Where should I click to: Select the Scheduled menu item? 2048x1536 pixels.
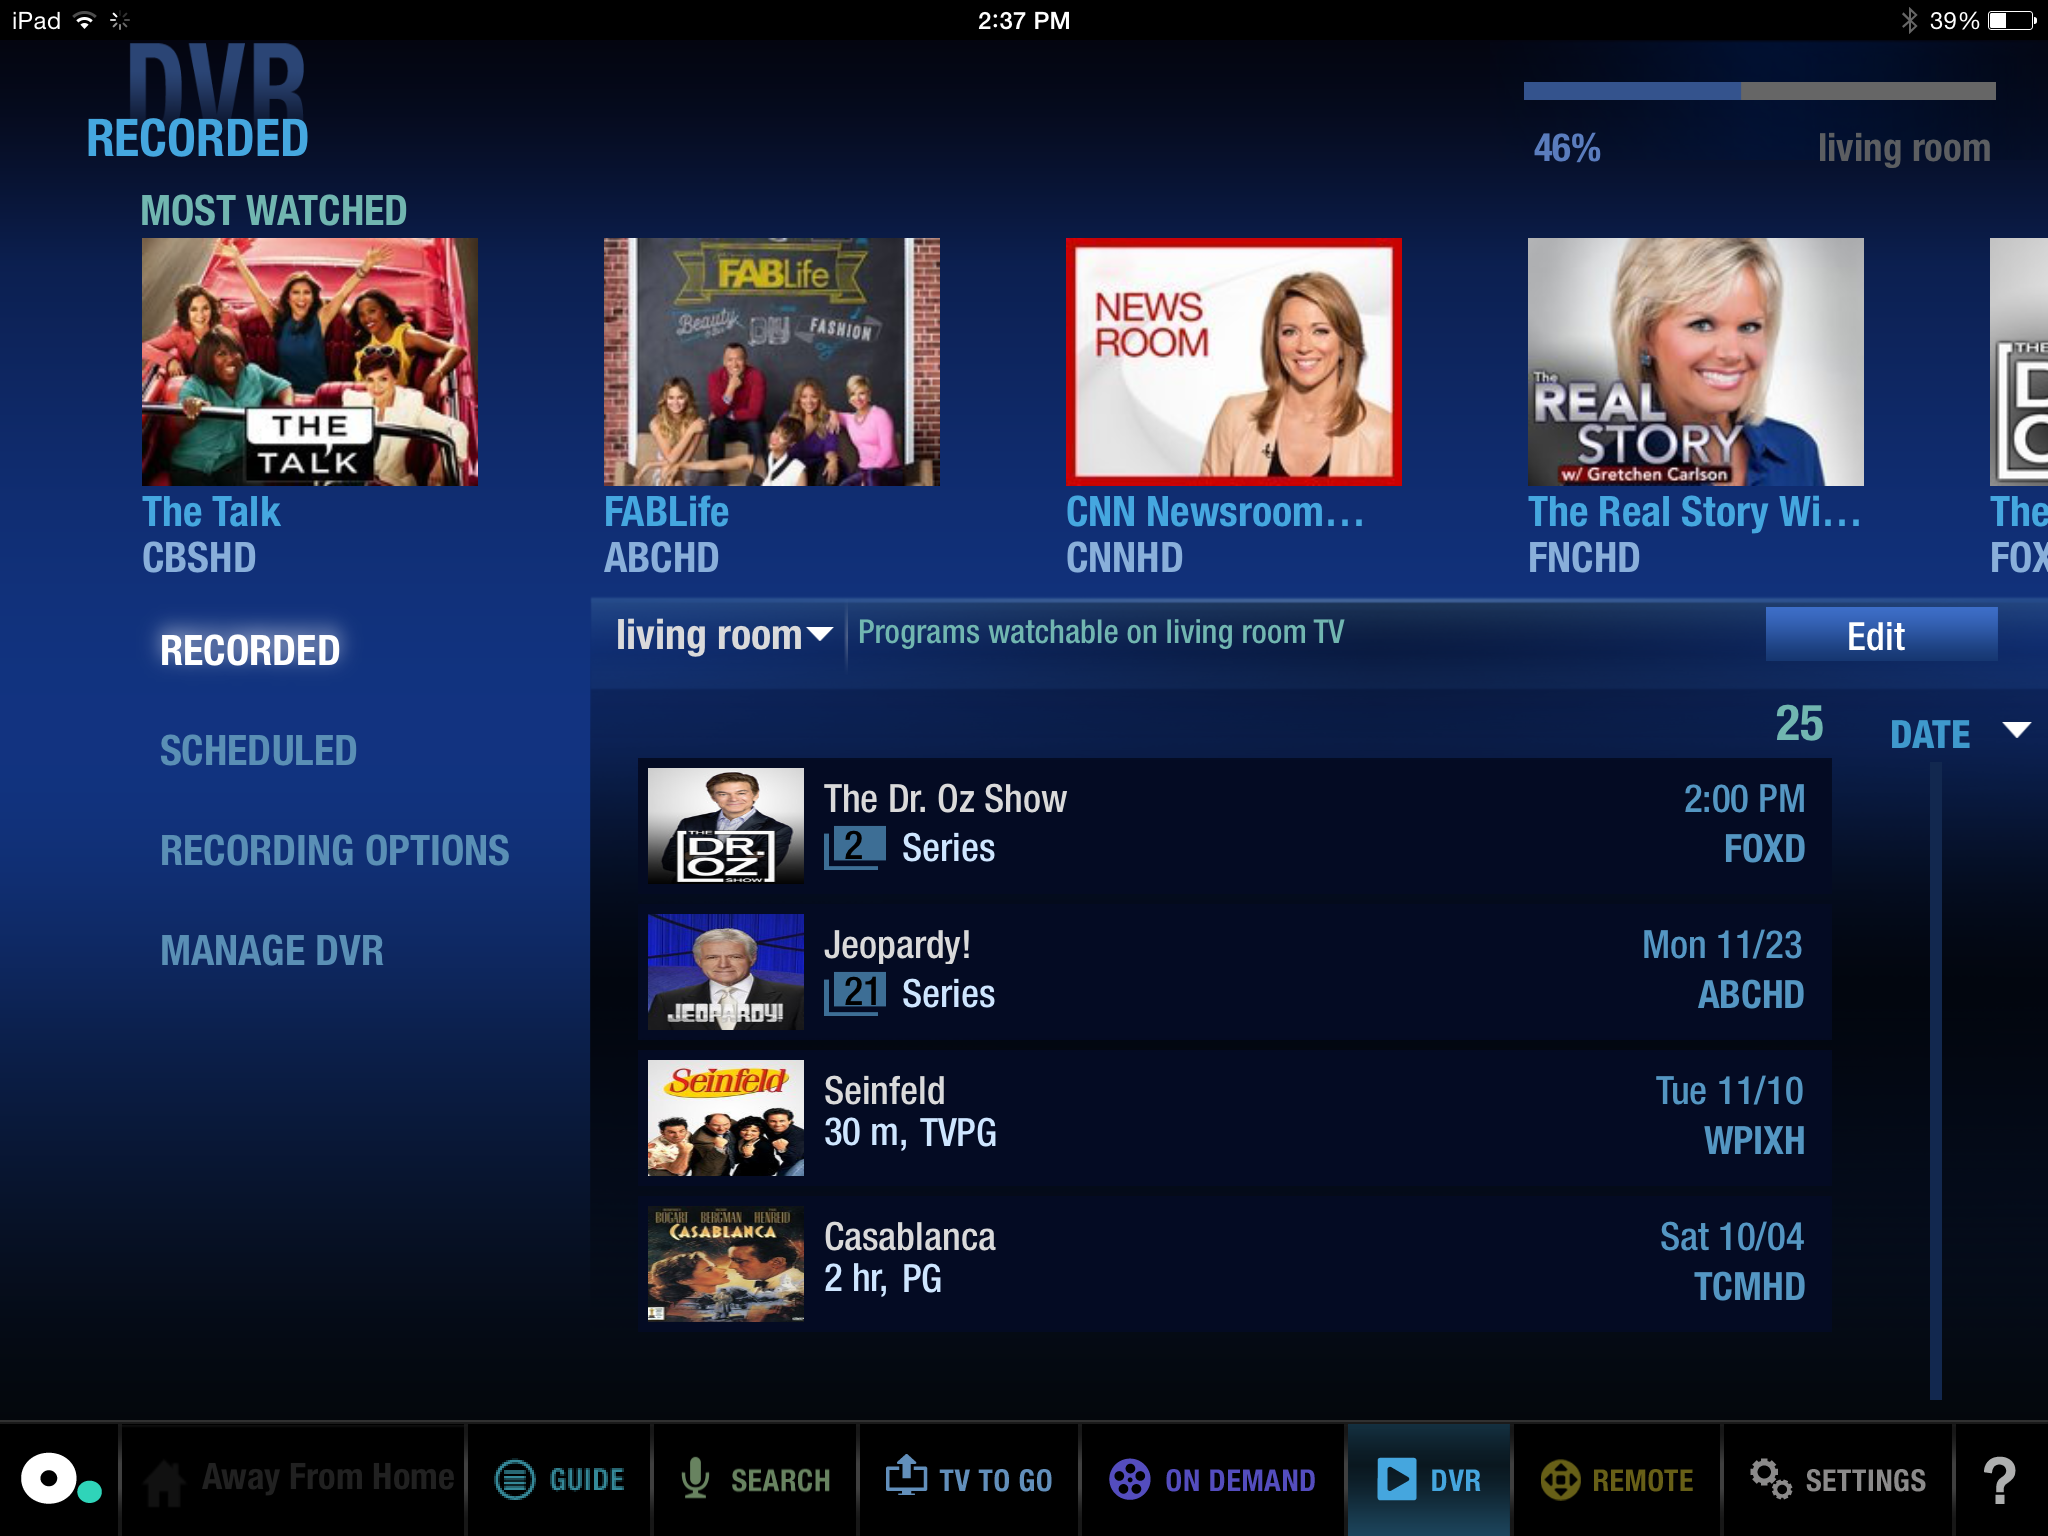coord(258,750)
